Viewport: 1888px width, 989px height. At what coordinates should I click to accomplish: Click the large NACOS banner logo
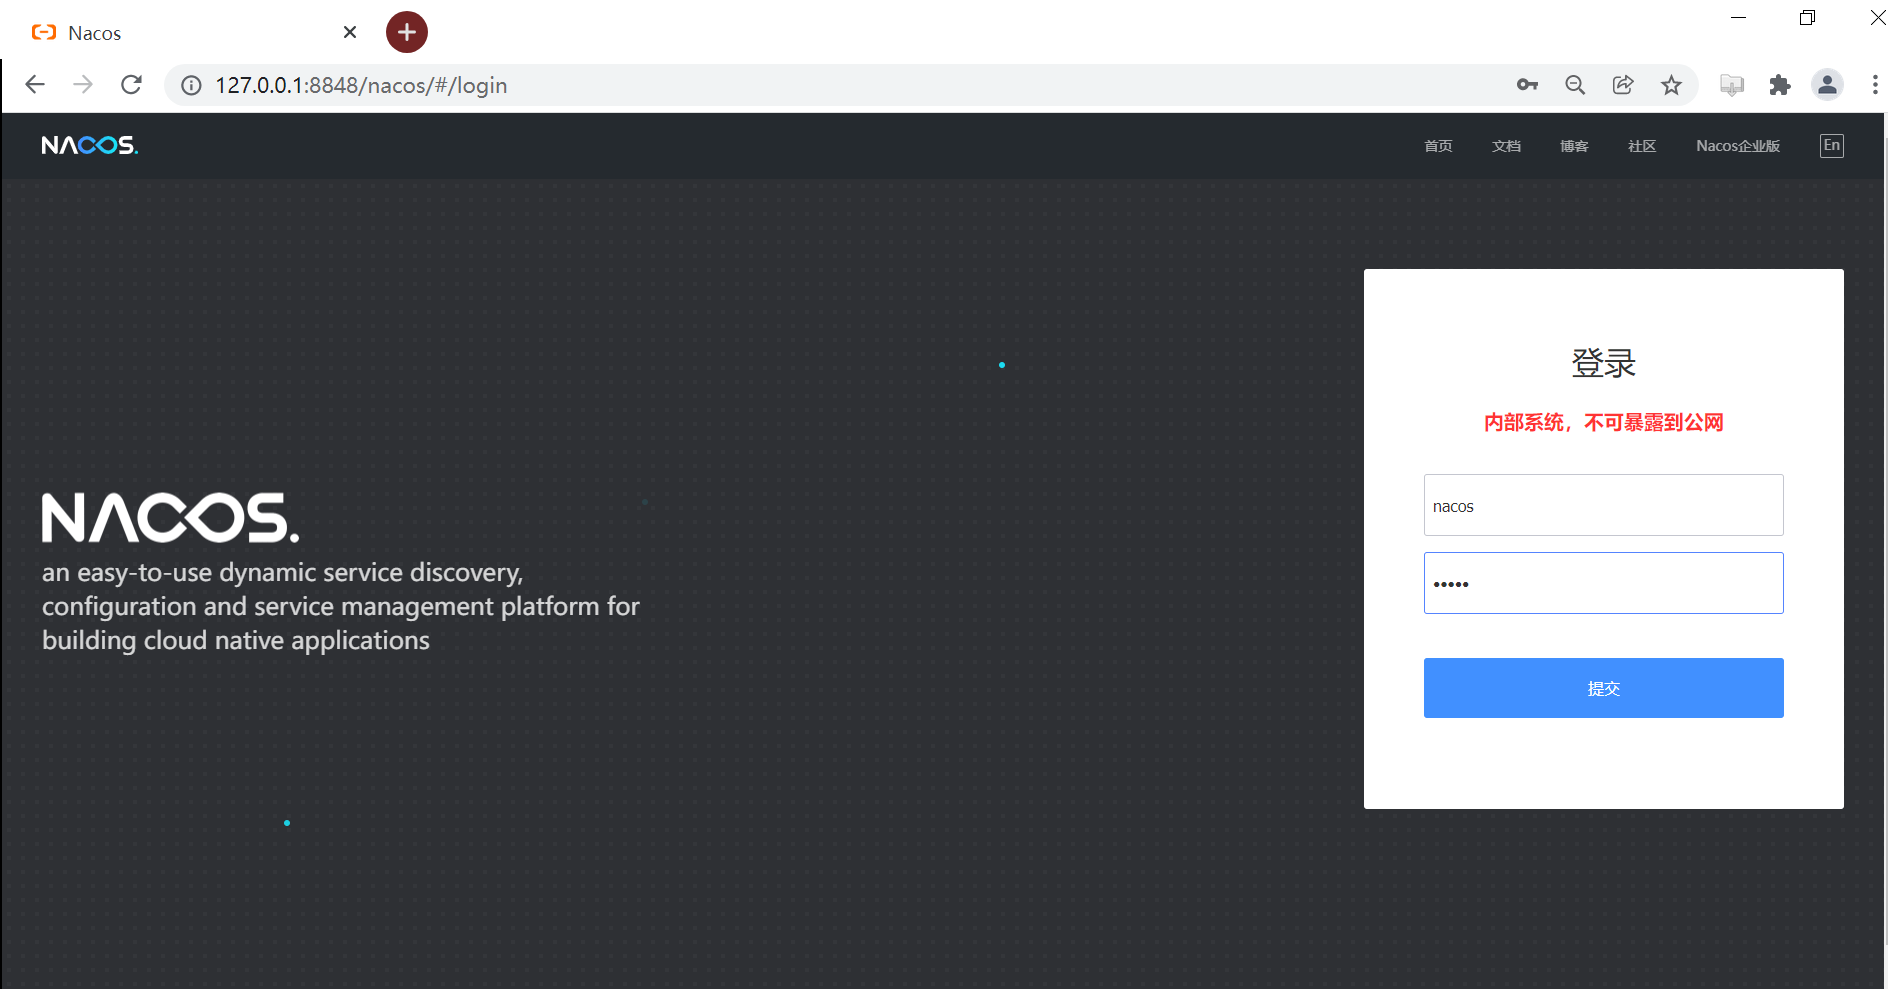[170, 517]
